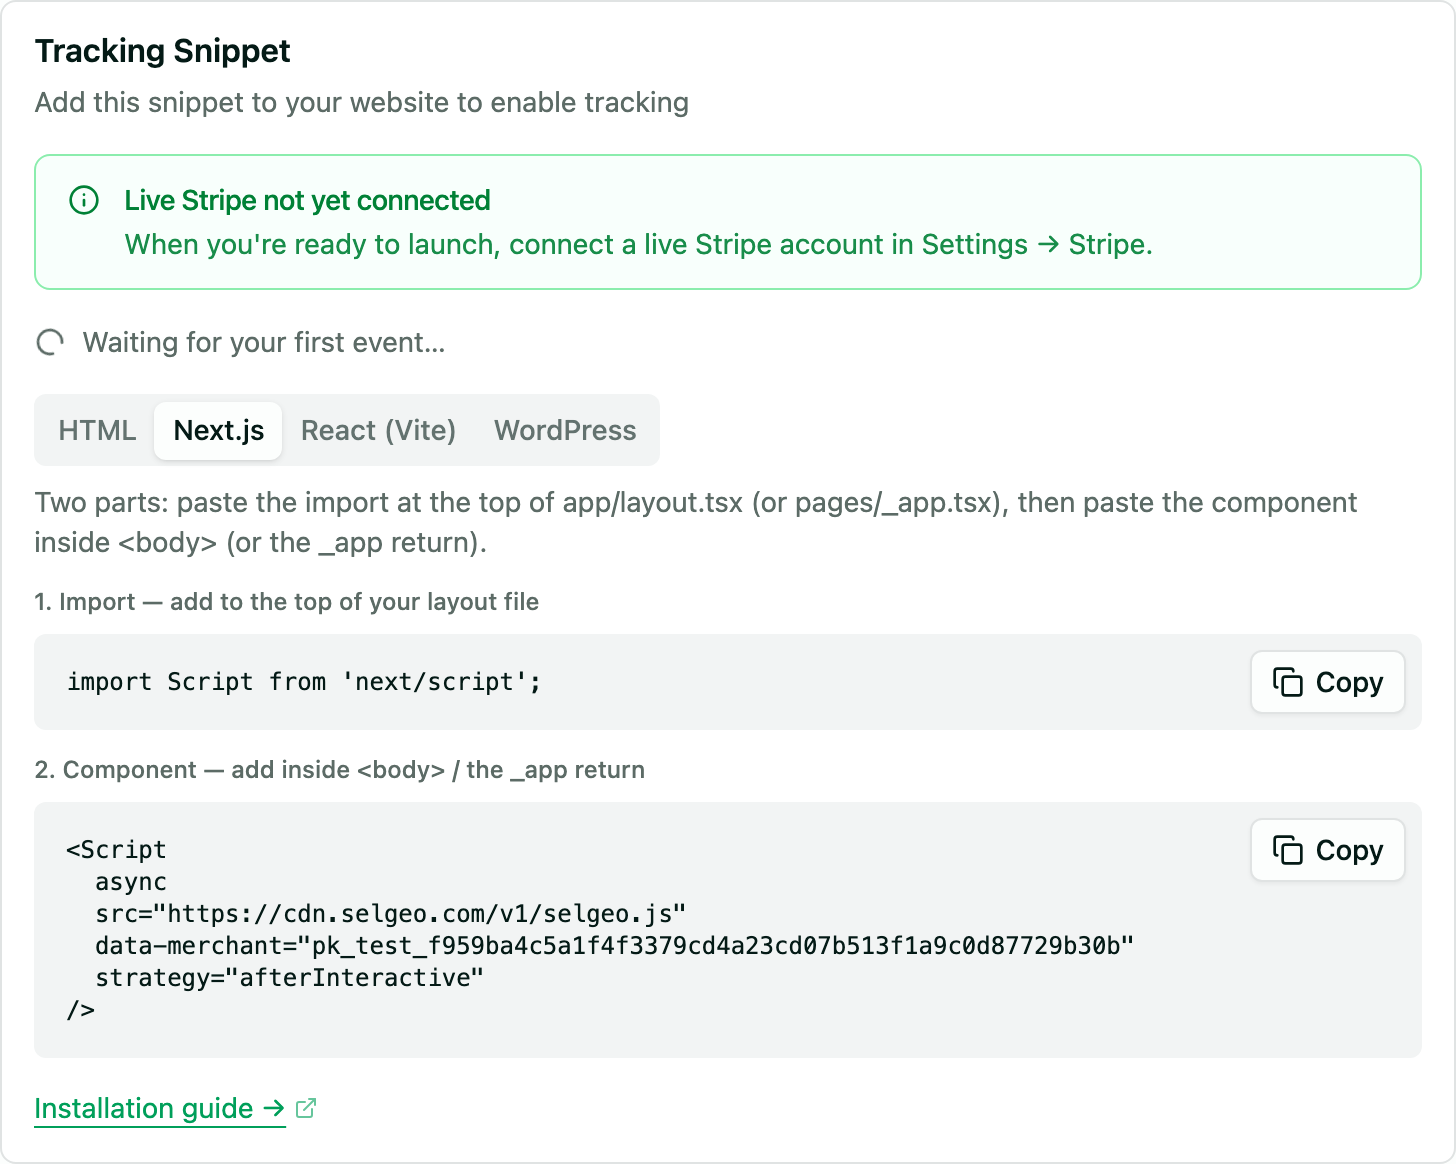Click the 'Tracking Snippet' heading
The height and width of the screenshot is (1164, 1456).
tap(163, 51)
